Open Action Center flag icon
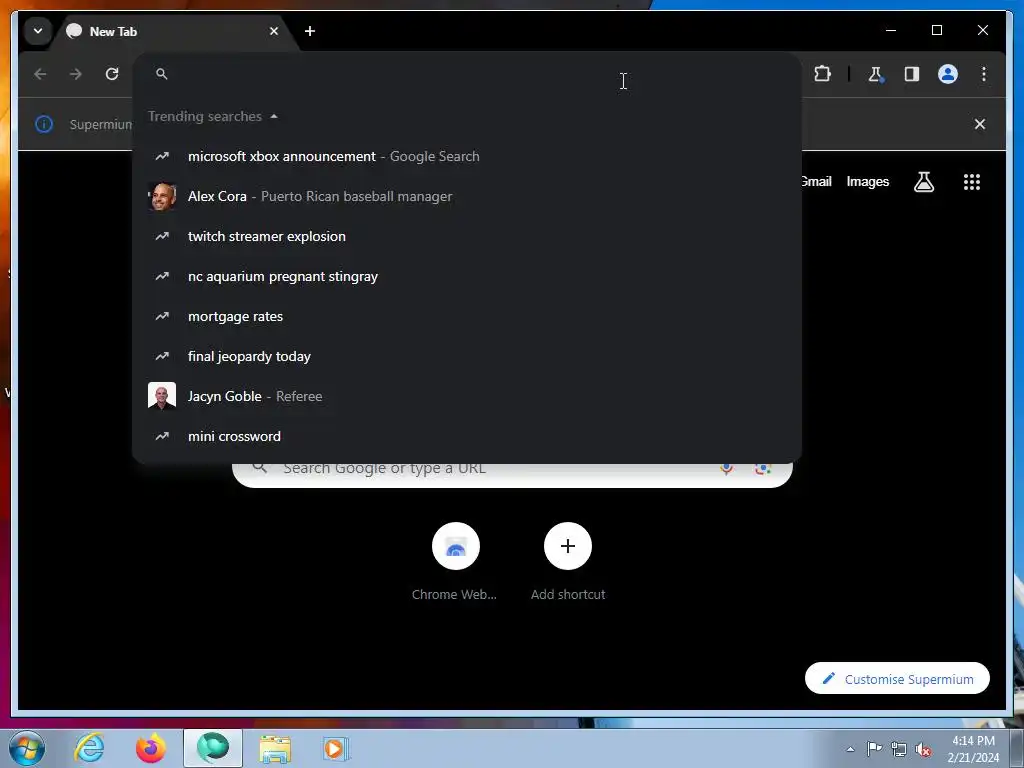1024x768 pixels. point(874,748)
